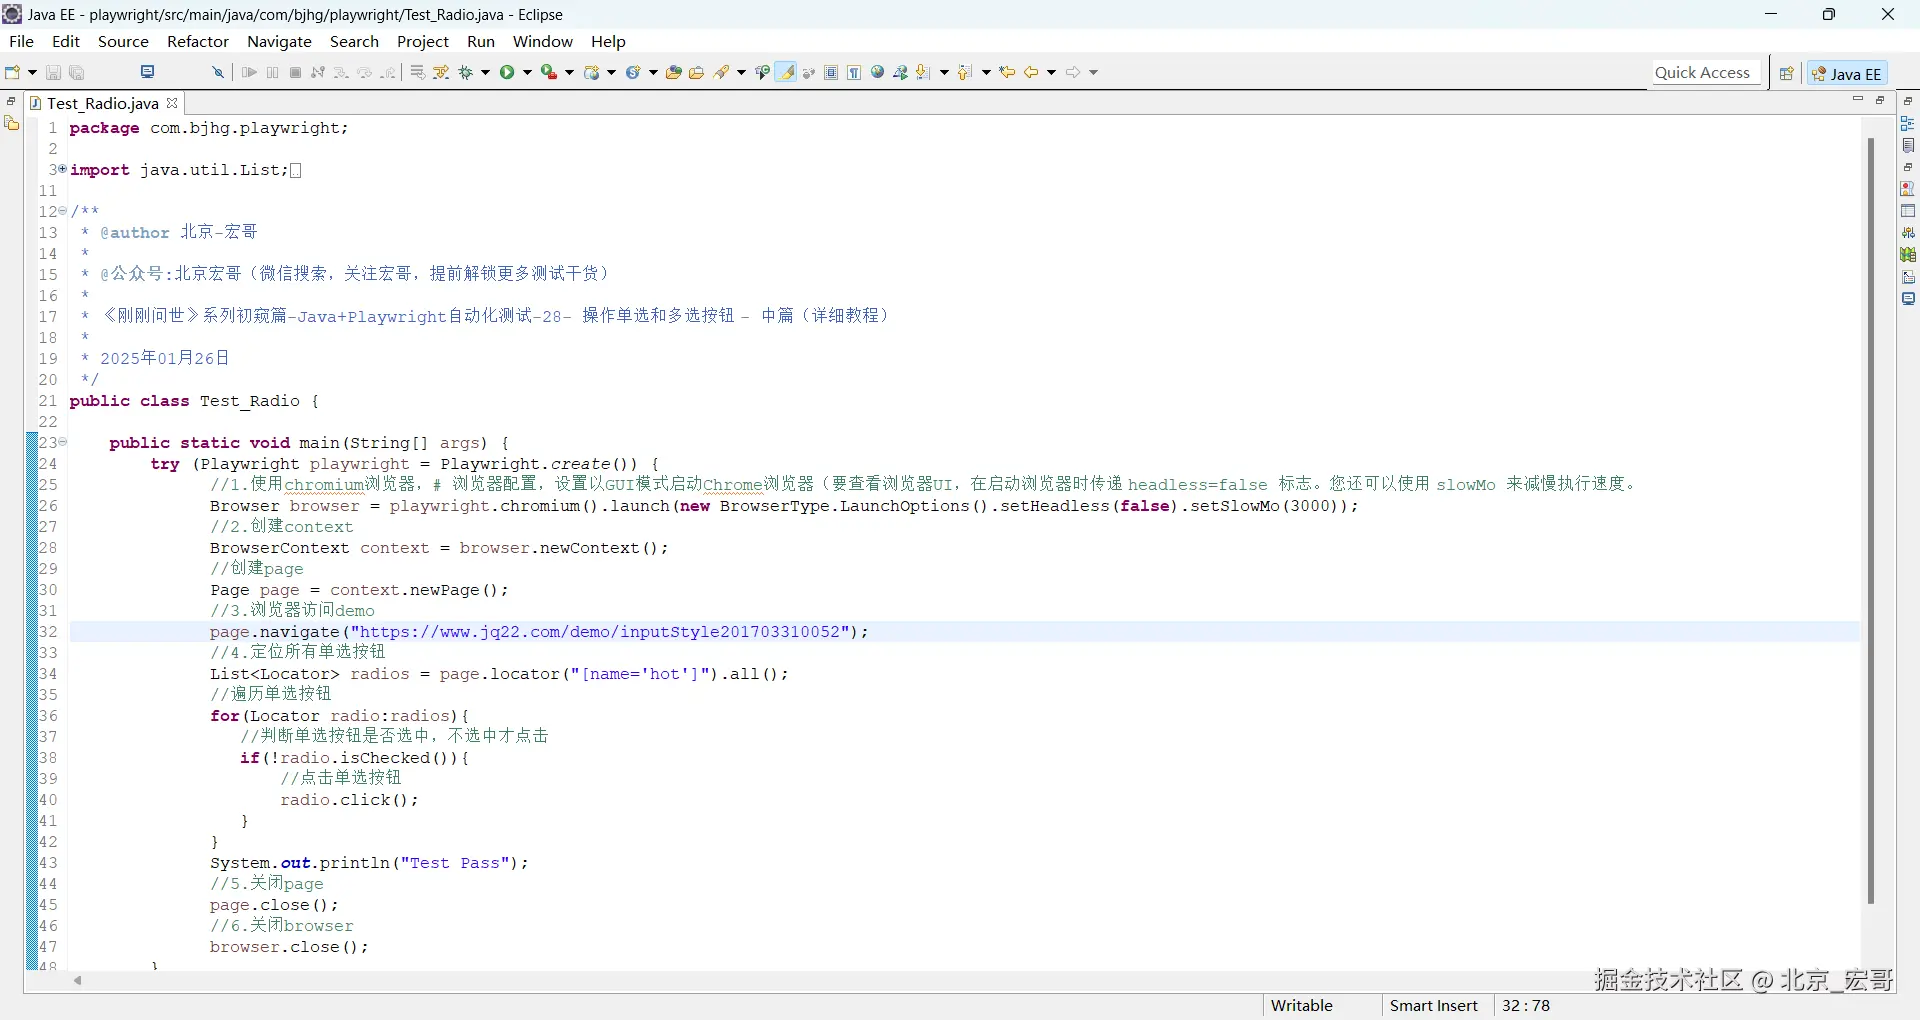Click the Open Task folder icon
Viewport: 1920px width, 1020px height.
click(697, 72)
